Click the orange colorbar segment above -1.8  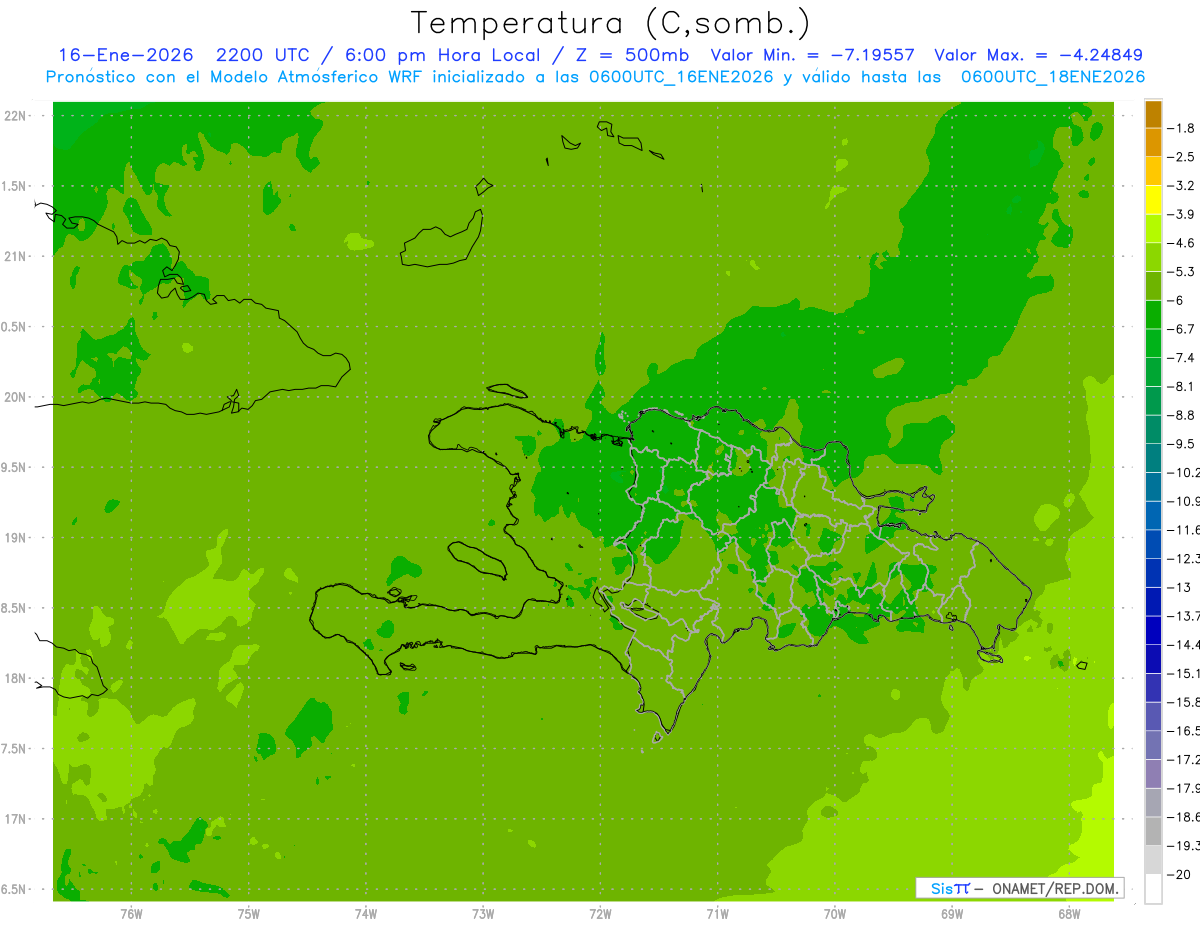click(1153, 114)
